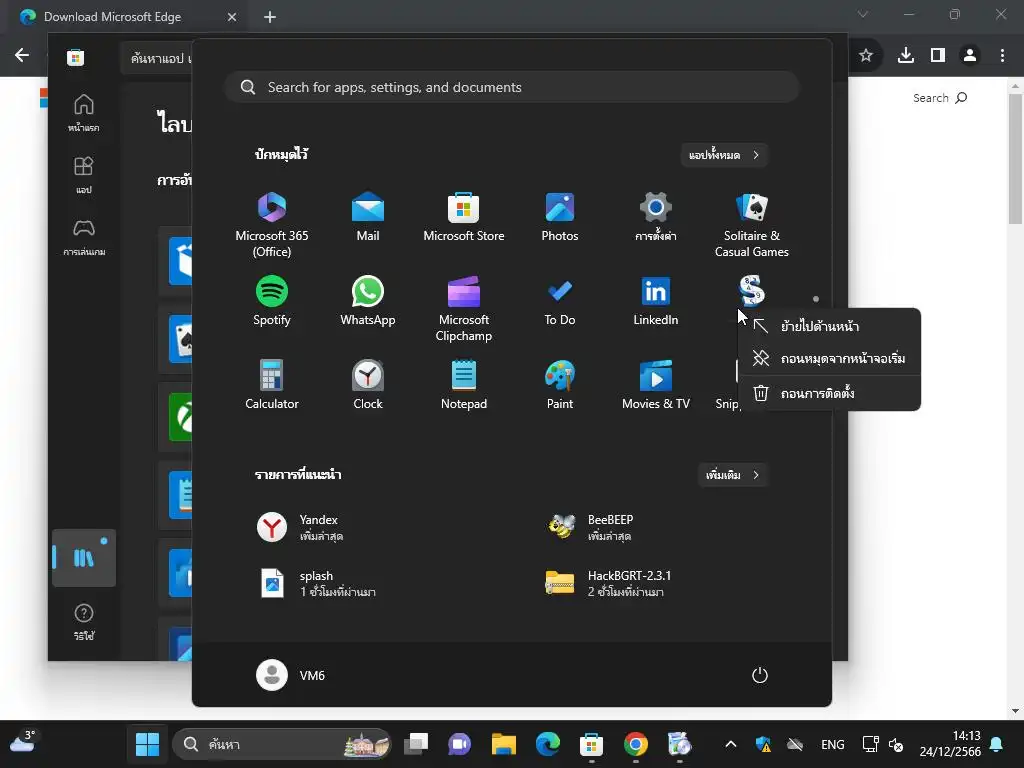Open VM6 user account menu
The image size is (1024, 768).
(291, 675)
